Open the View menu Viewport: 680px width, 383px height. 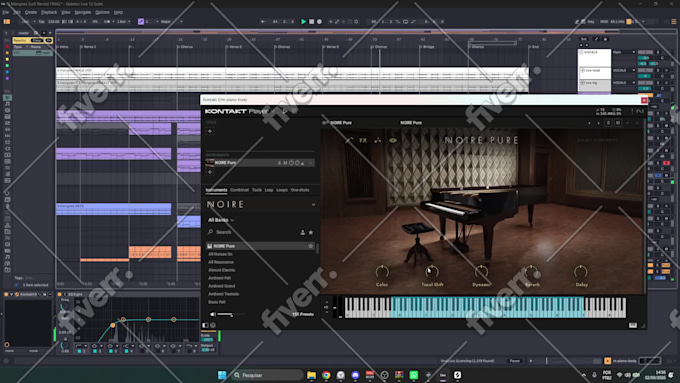65,12
